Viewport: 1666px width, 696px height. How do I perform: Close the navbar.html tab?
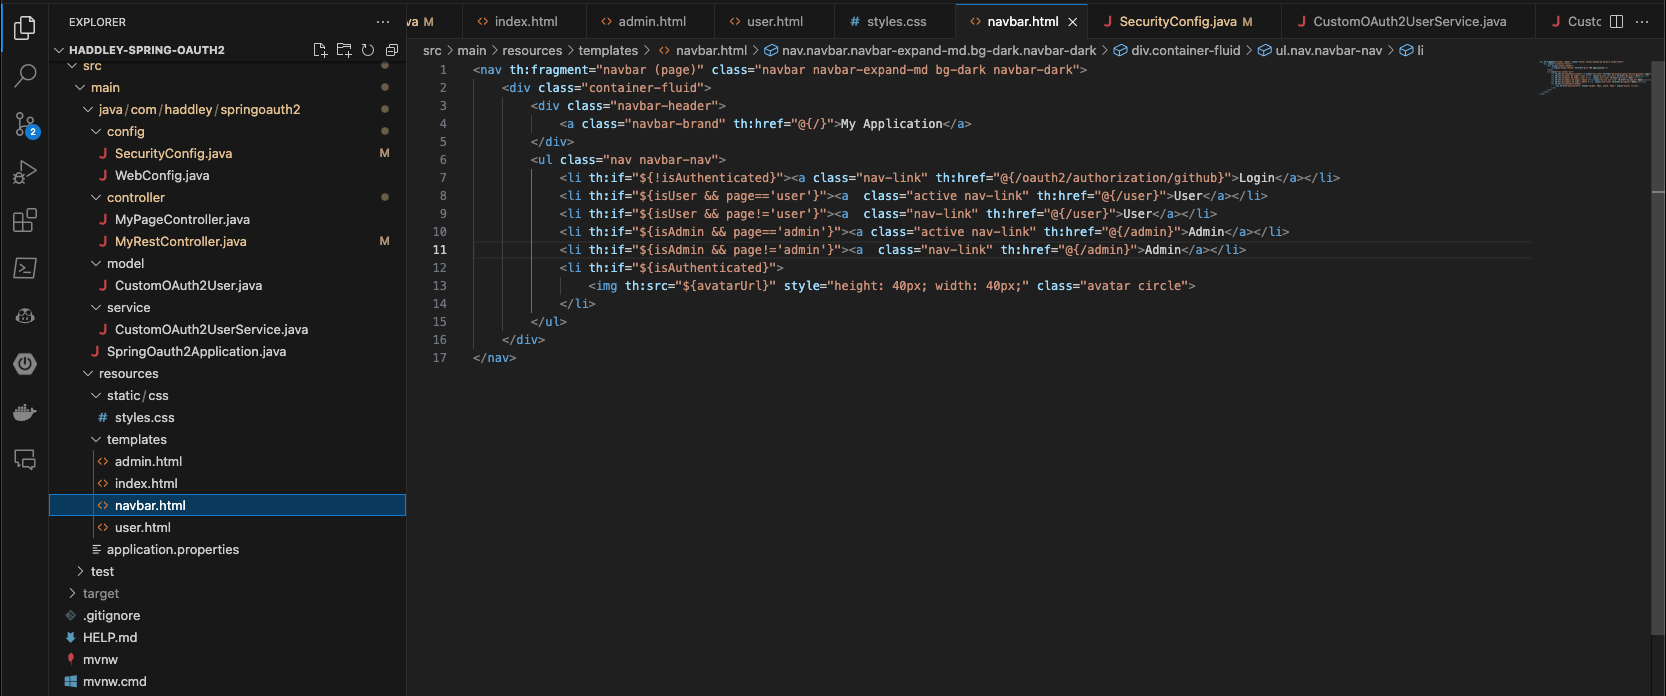click(1073, 22)
